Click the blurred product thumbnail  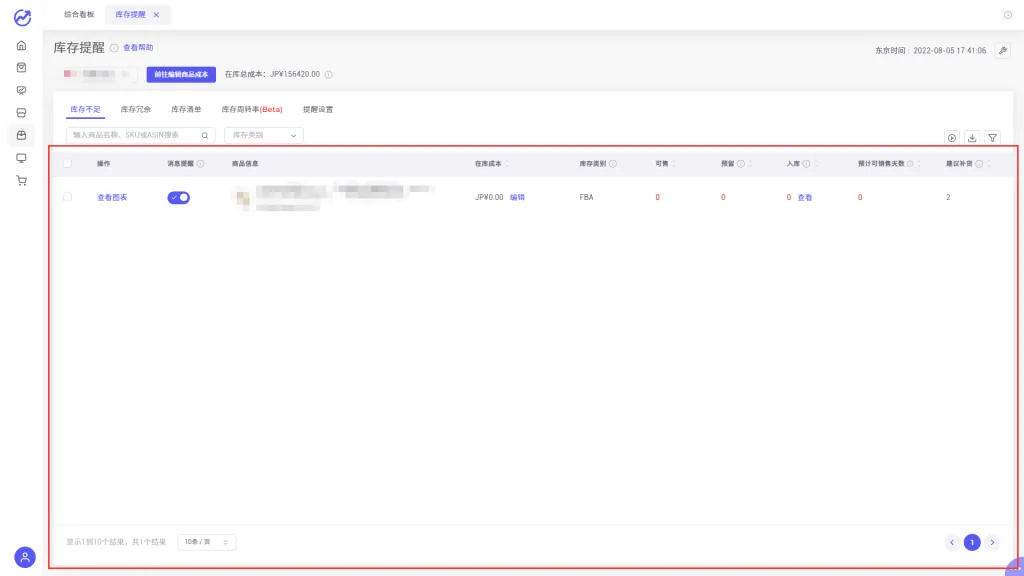coord(242,197)
